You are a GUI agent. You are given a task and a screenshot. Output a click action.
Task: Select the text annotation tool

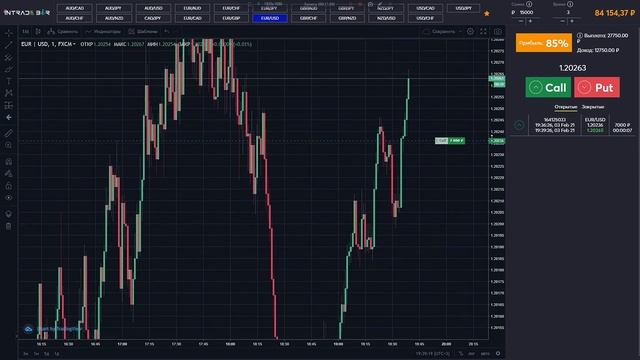9,81
